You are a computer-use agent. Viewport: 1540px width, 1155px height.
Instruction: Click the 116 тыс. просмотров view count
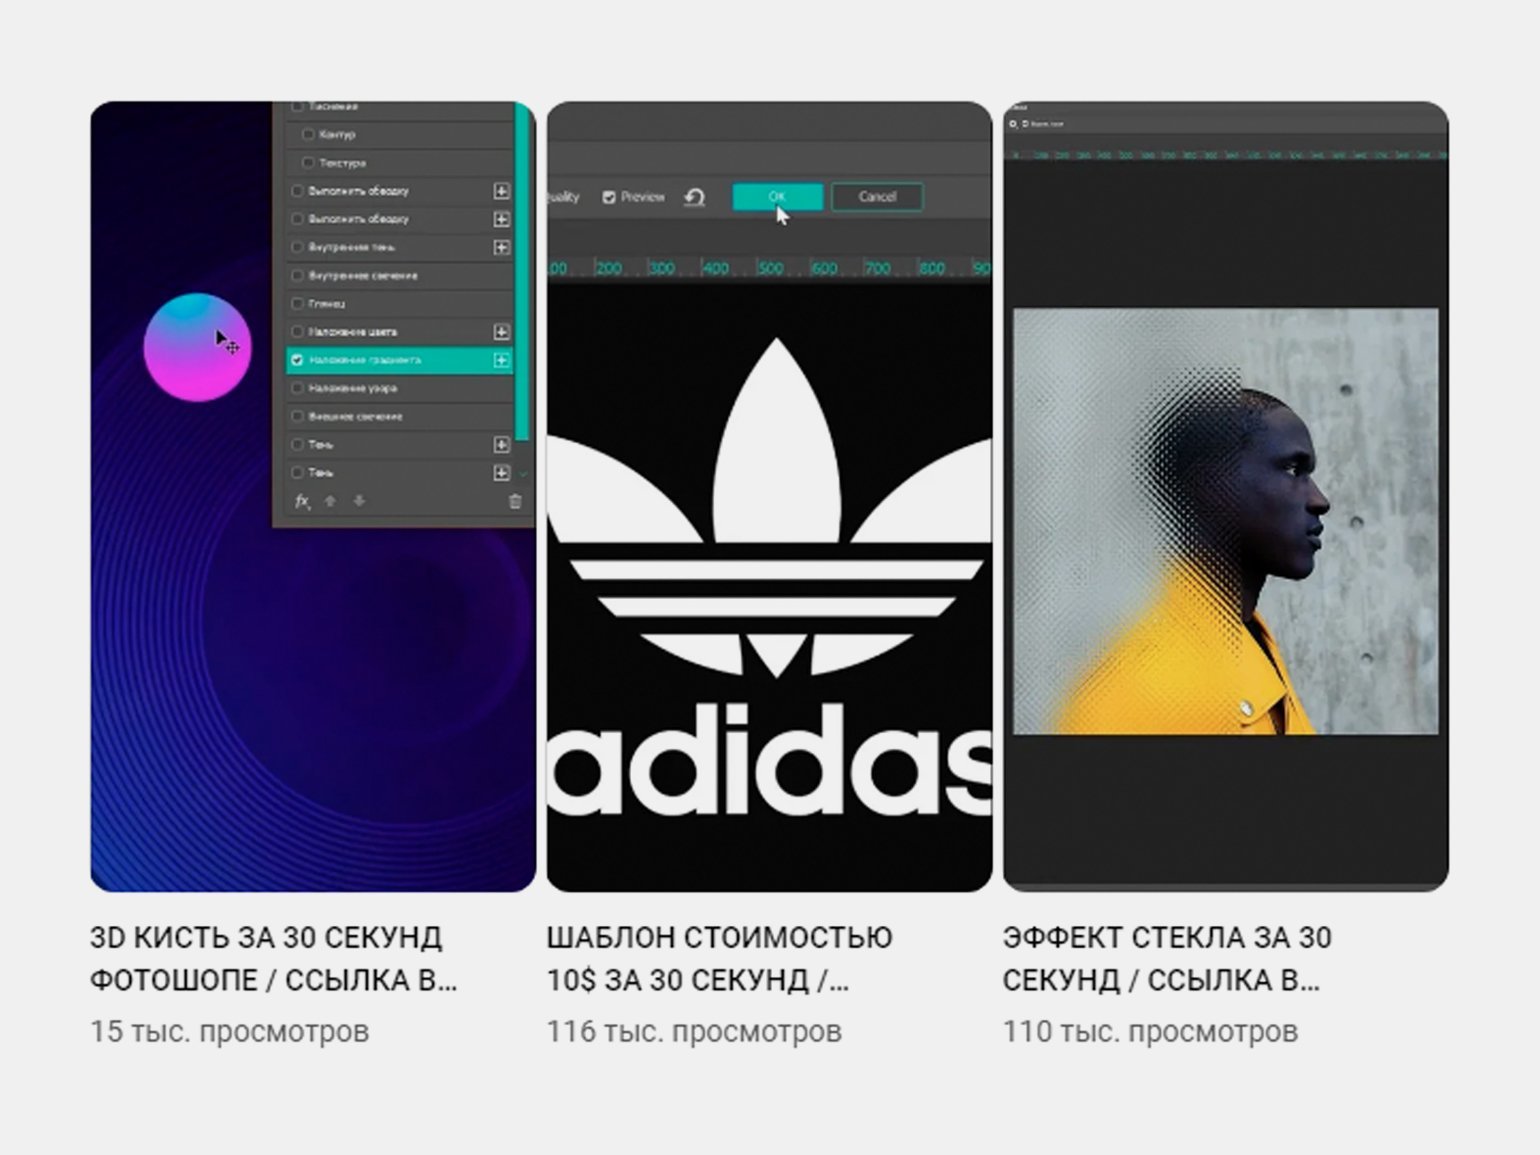pyautogui.click(x=694, y=1031)
